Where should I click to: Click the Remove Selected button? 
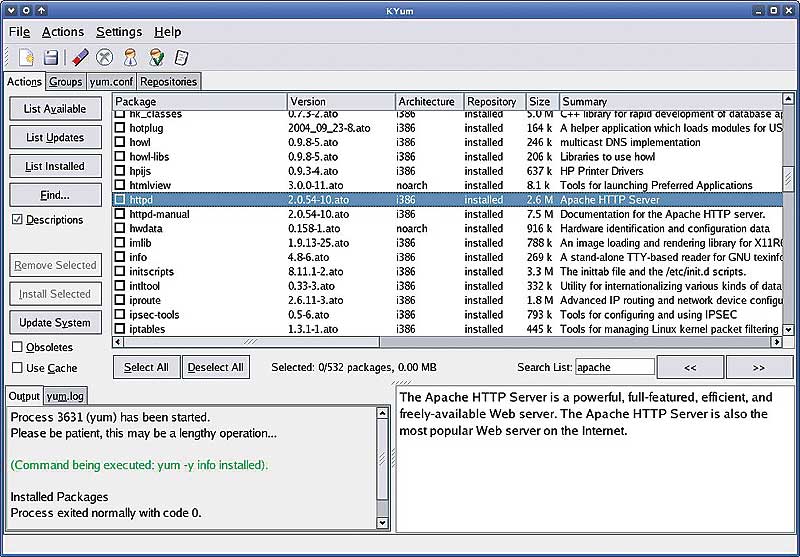coord(55,265)
